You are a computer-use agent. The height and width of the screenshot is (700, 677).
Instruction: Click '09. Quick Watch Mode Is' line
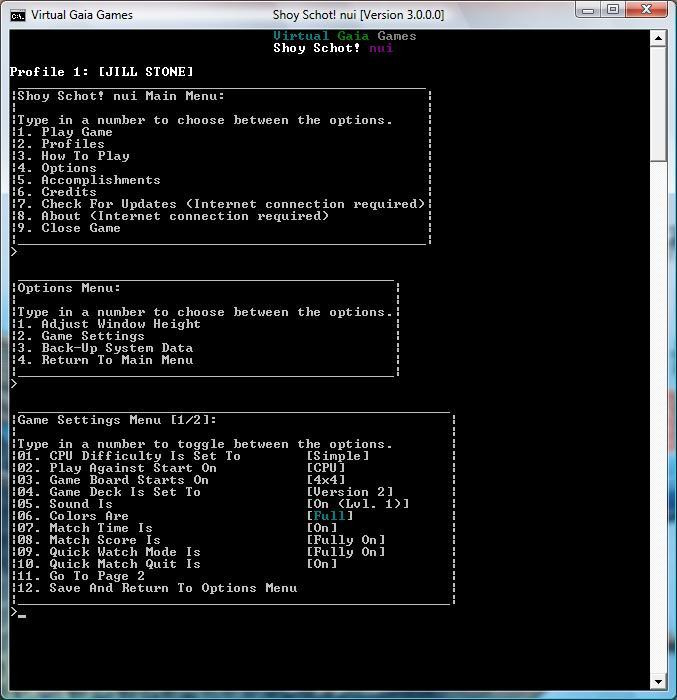(109, 553)
